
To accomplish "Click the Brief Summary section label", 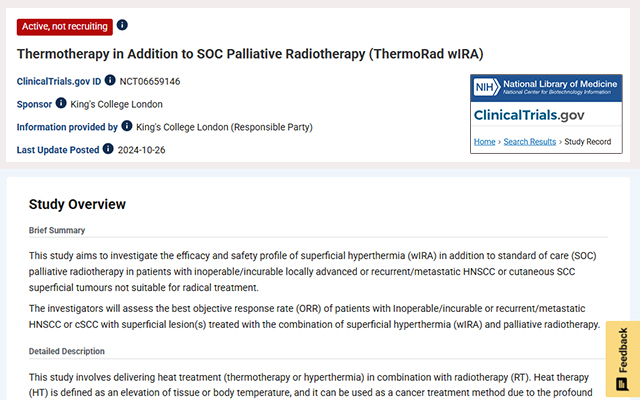I will [56, 231].
